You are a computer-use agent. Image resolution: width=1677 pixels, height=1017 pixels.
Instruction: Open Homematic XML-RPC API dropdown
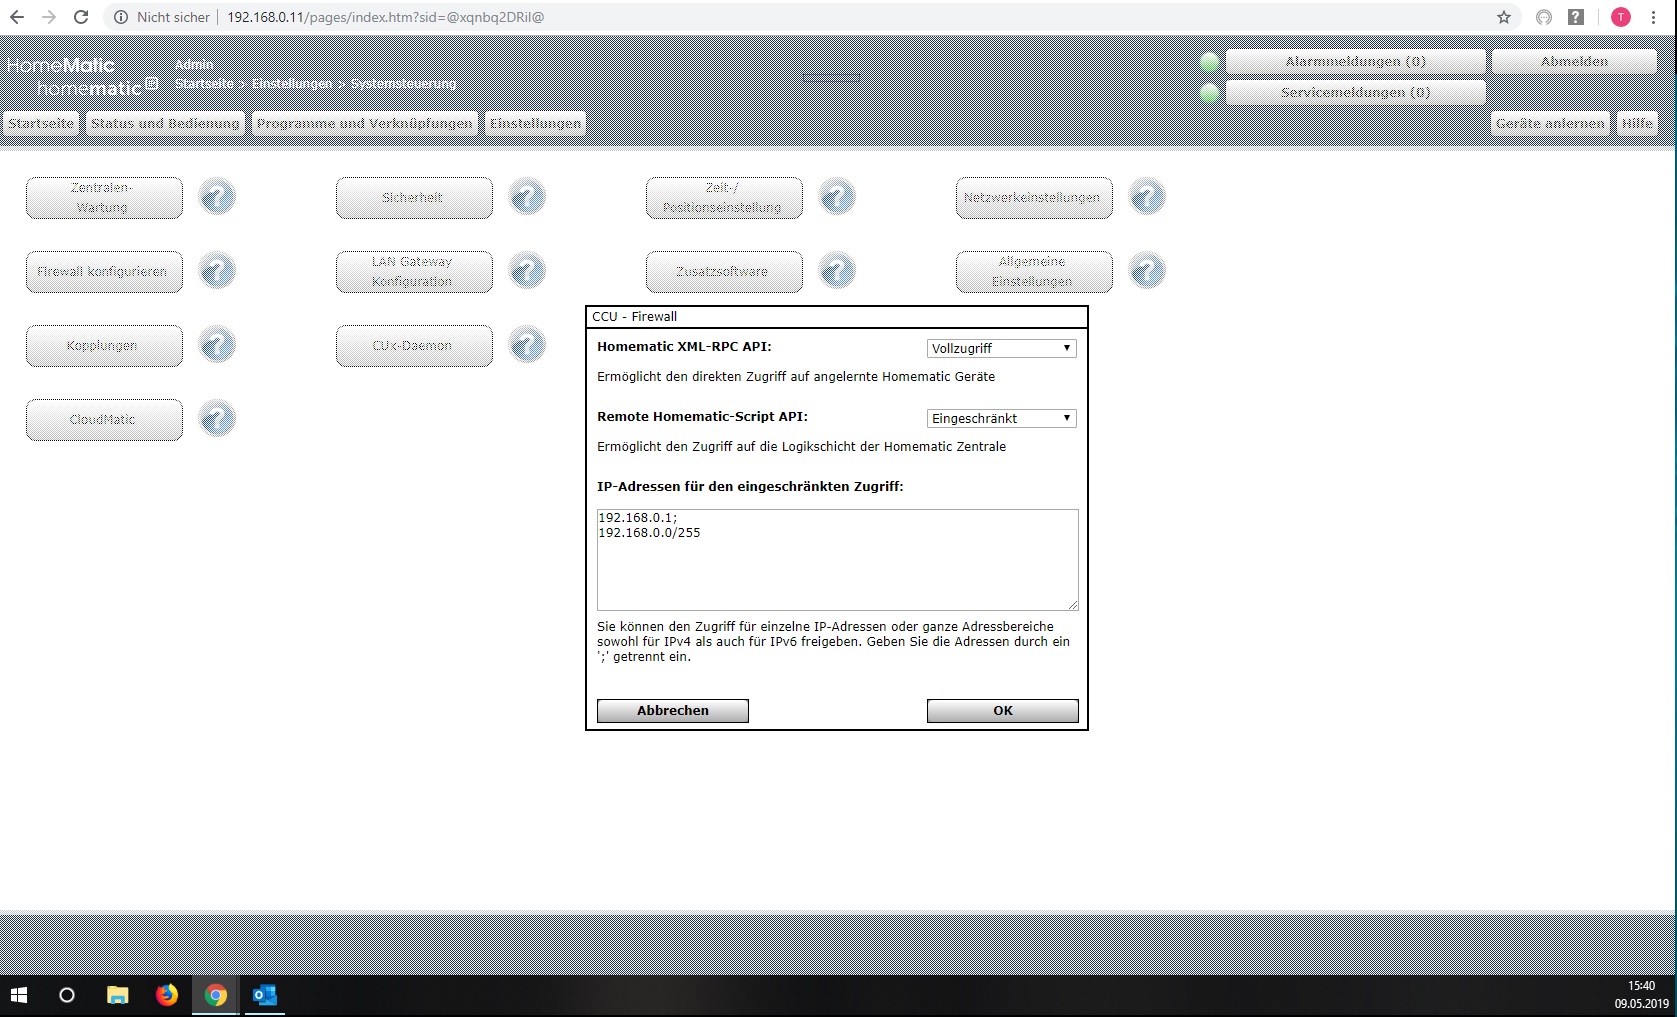coord(1001,348)
